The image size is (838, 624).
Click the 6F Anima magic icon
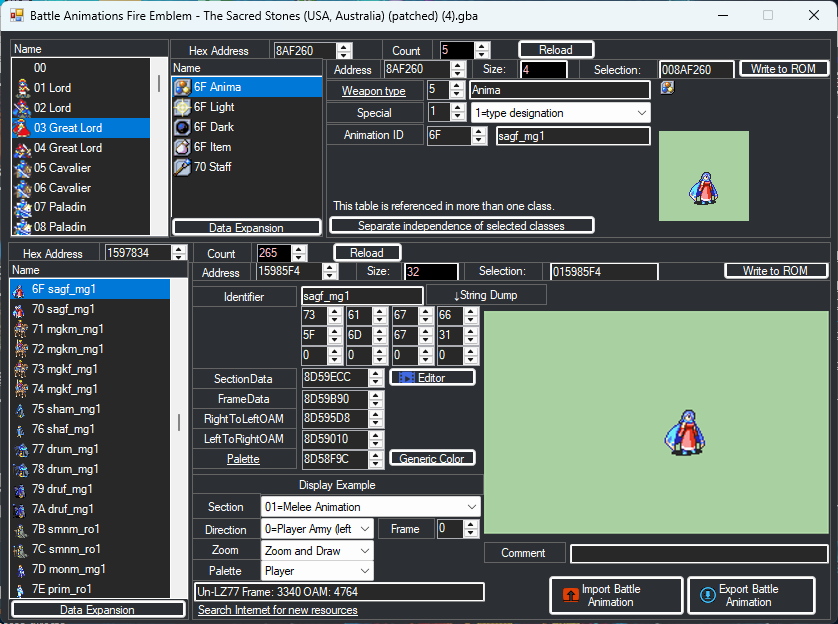[x=183, y=87]
